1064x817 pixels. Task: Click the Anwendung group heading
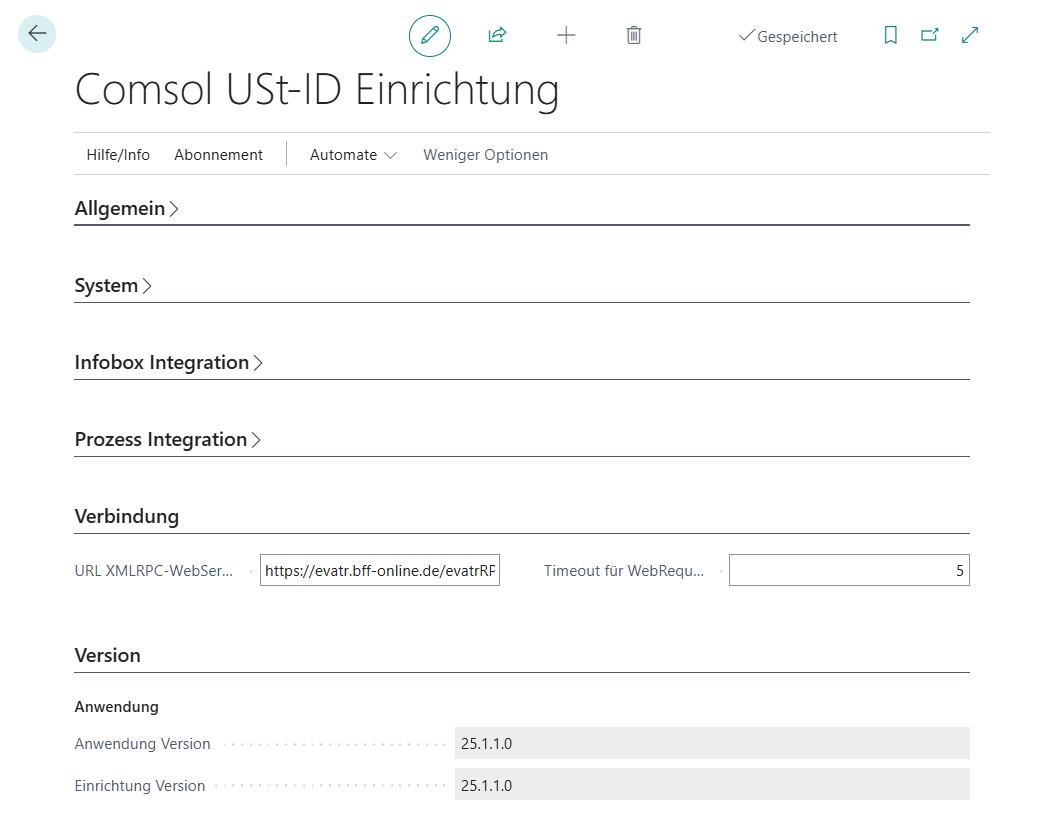point(117,706)
